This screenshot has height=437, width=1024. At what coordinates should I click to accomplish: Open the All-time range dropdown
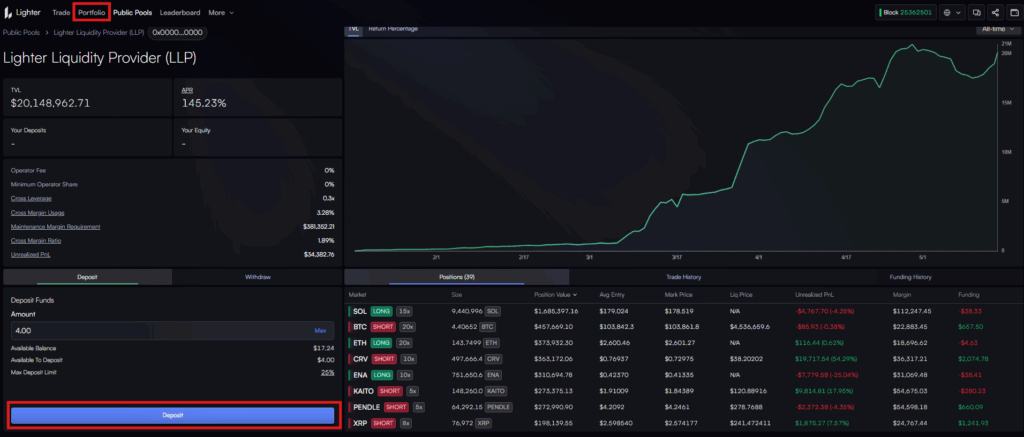[998, 29]
